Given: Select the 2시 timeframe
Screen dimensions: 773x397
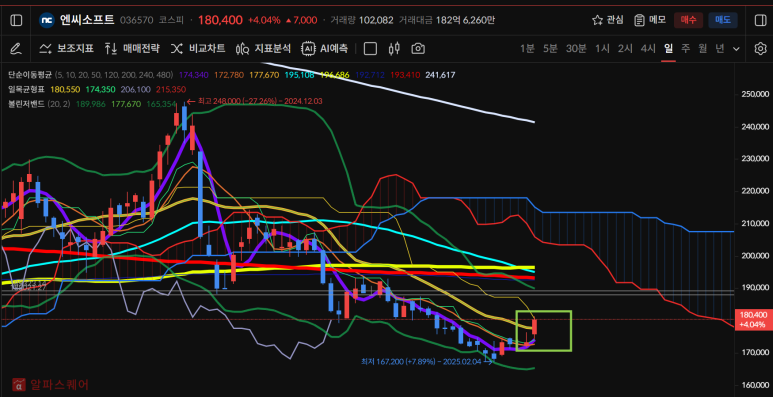Looking at the screenshot, I should (625, 48).
